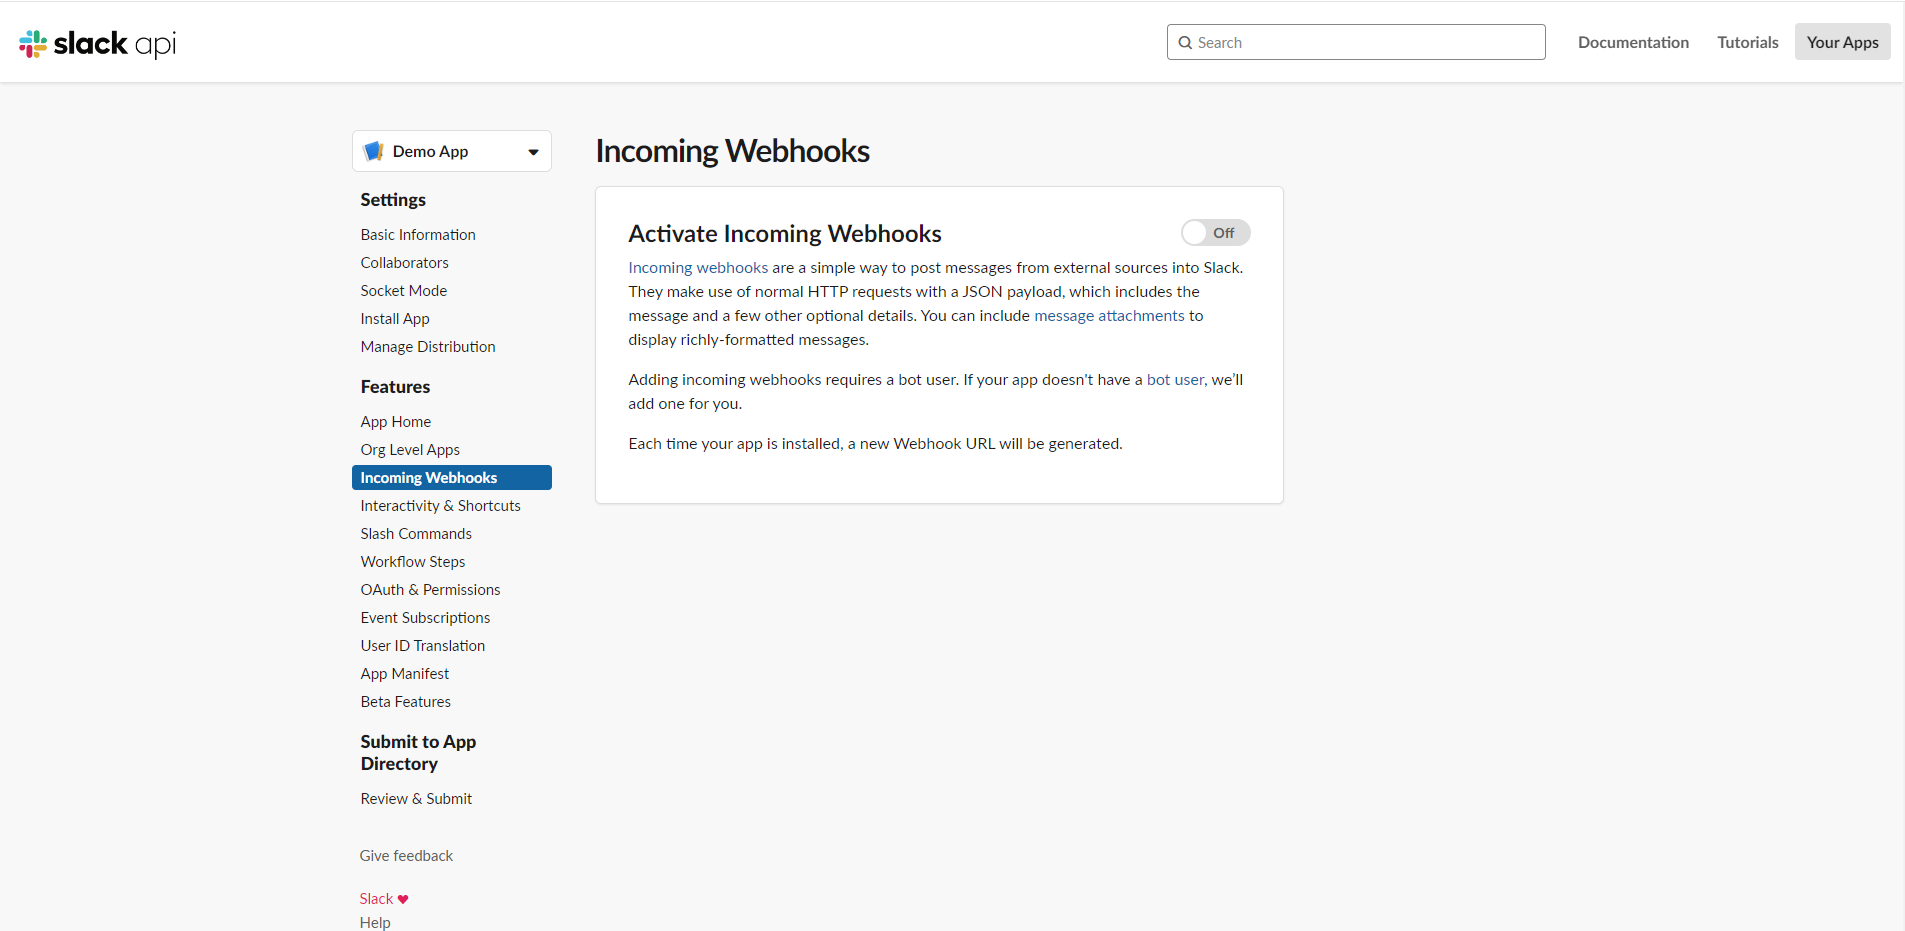1905x931 pixels.
Task: Click the search magnifier icon
Action: (x=1185, y=42)
